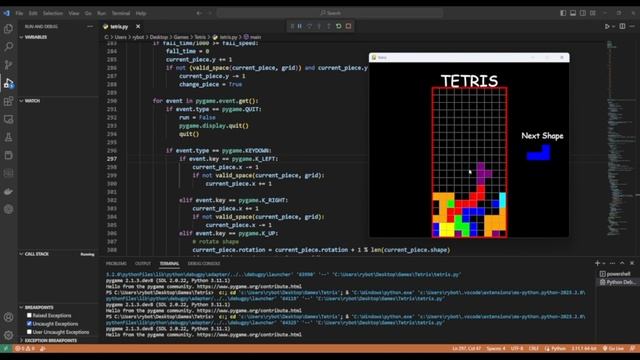Viewport: 640px width, 360px height.
Task: Toggle the User Uncaught Exceptions checkbox
Action: (x=29, y=332)
